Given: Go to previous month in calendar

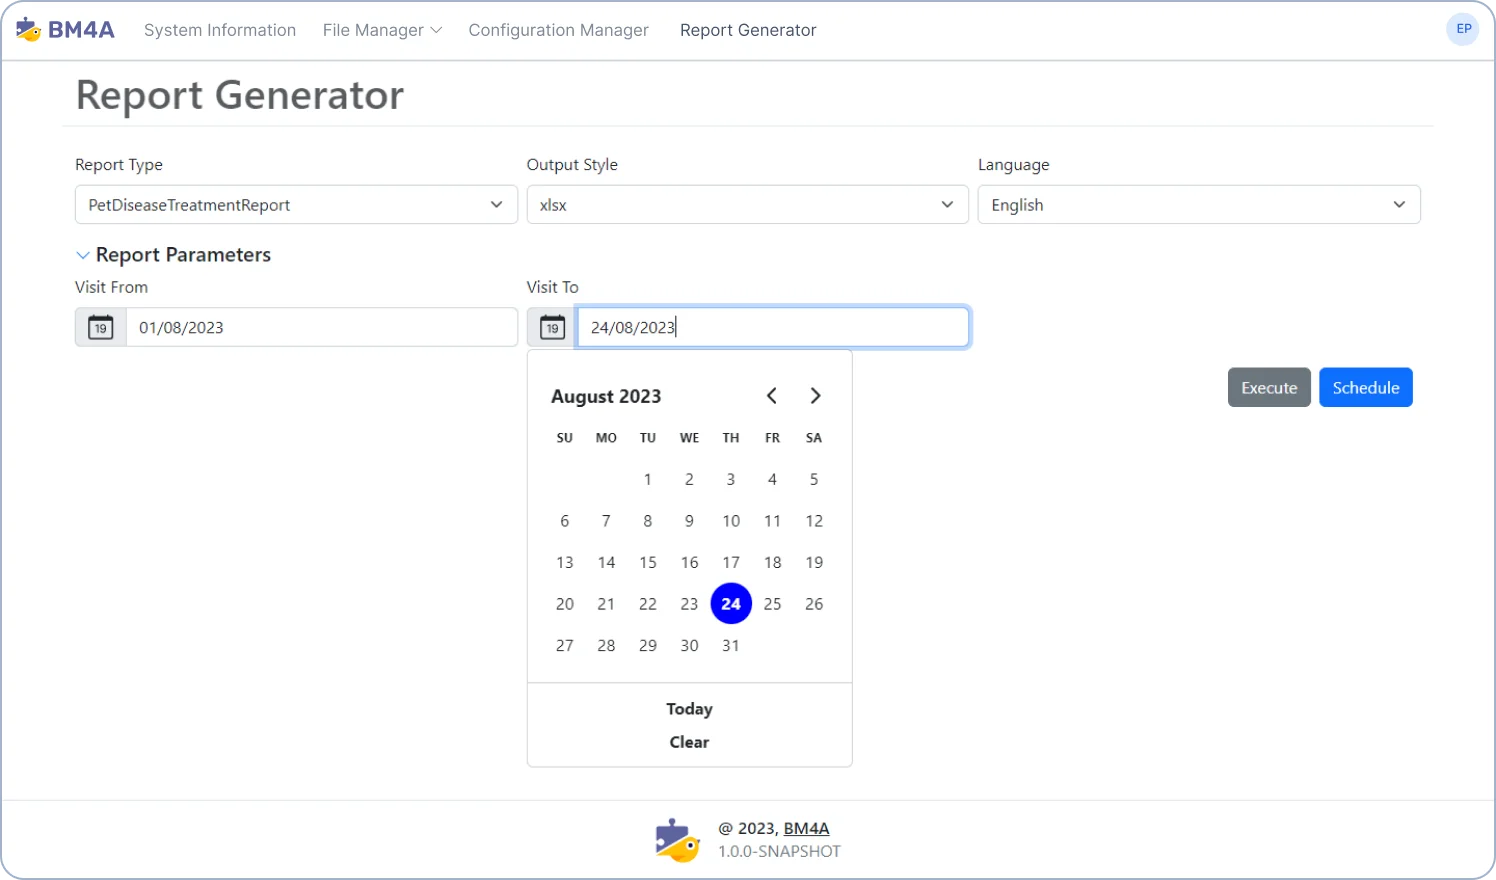Looking at the screenshot, I should [772, 396].
